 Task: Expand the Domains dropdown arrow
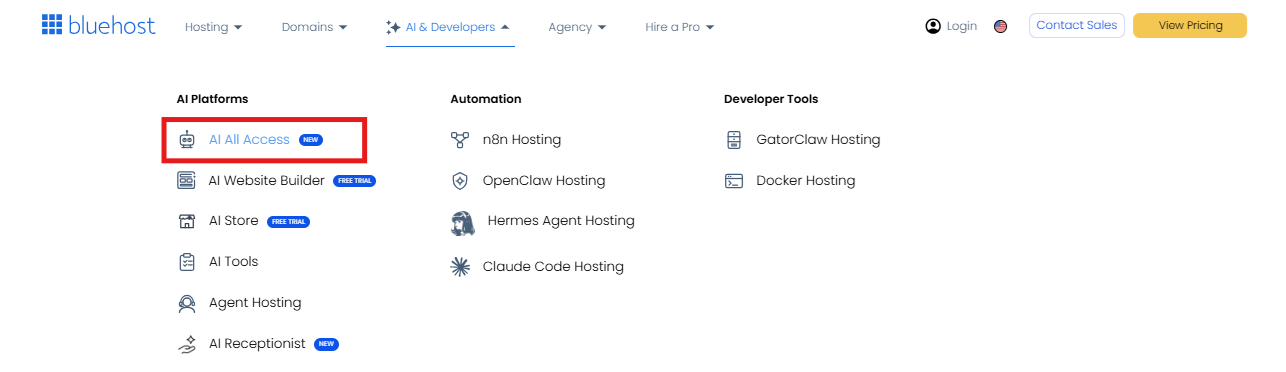tap(343, 28)
